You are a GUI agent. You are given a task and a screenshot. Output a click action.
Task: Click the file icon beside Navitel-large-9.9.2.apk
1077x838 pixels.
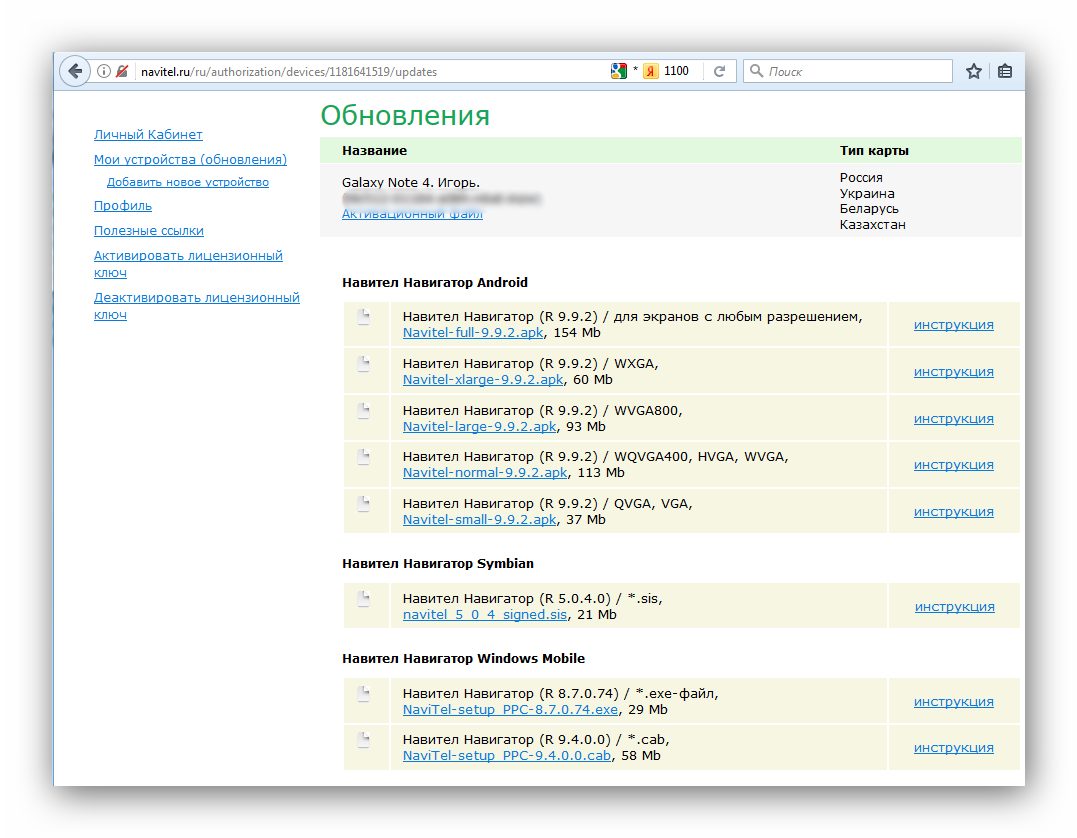click(364, 411)
